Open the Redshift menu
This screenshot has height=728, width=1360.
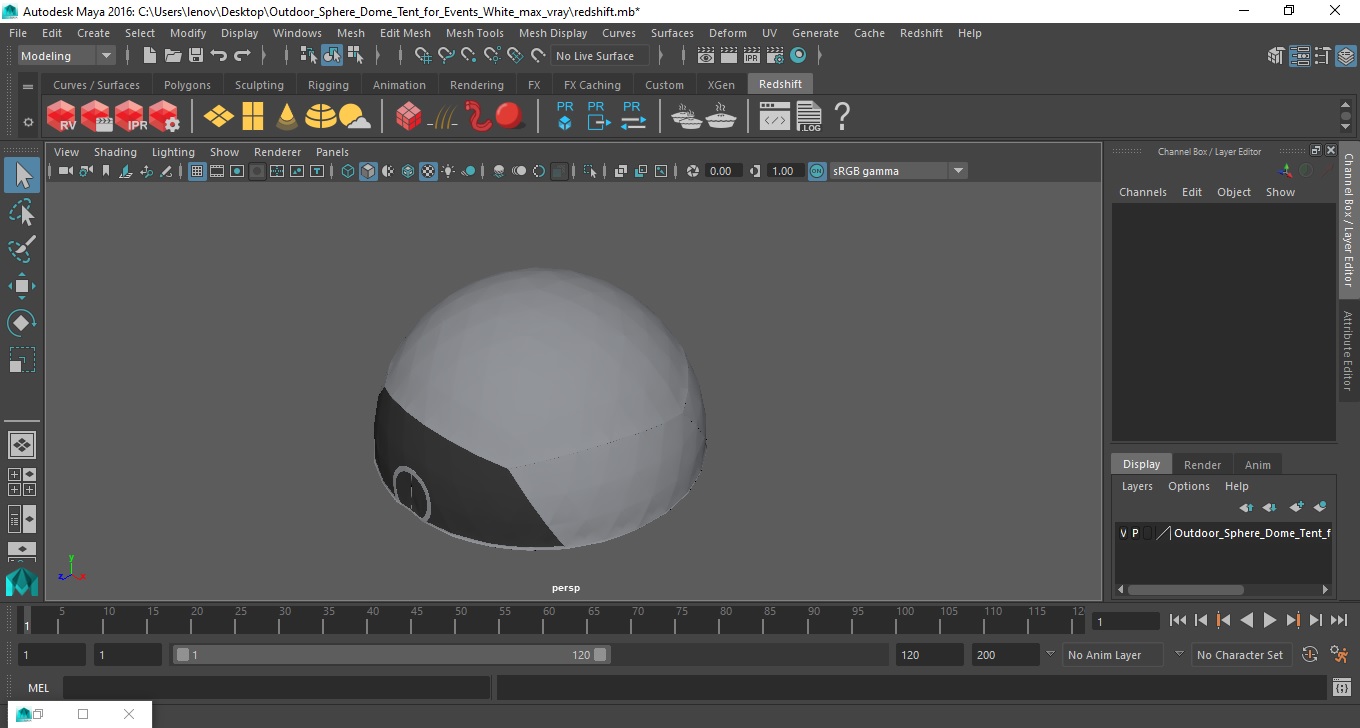point(921,33)
